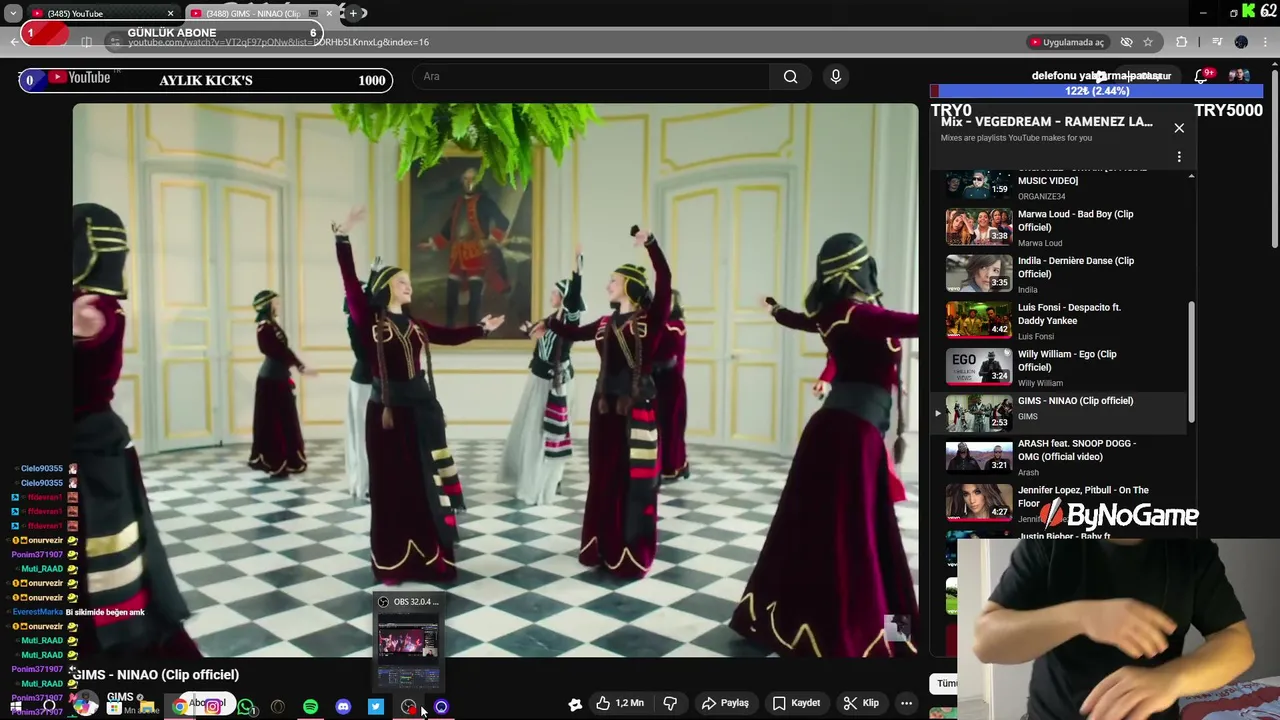Close the GIMS - NINAO tab
This screenshot has height=720, width=1280.
(329, 13)
